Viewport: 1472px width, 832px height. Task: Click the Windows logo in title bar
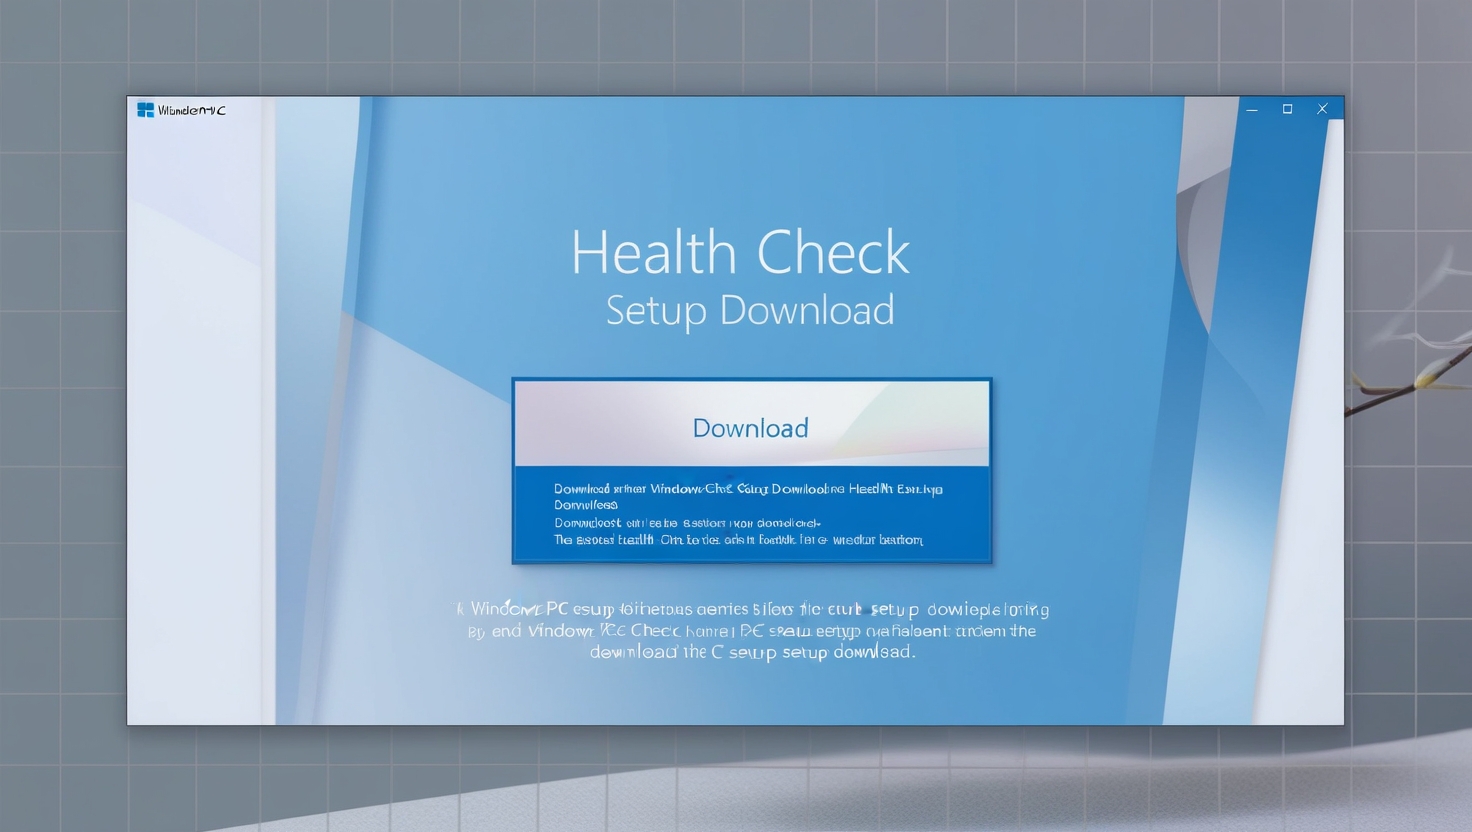click(x=146, y=110)
